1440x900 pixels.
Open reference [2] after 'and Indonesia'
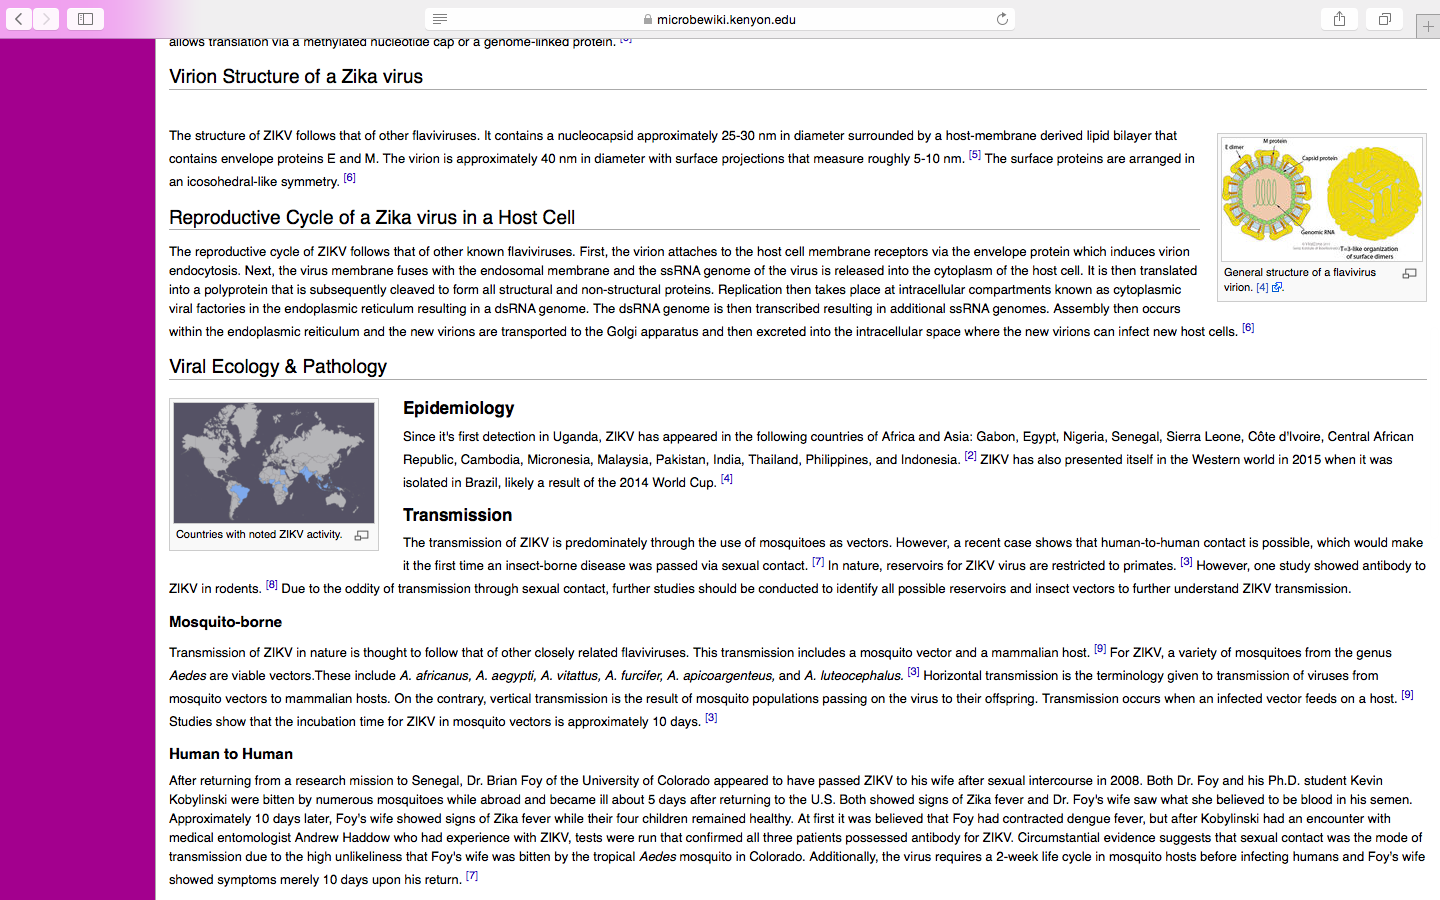970,456
